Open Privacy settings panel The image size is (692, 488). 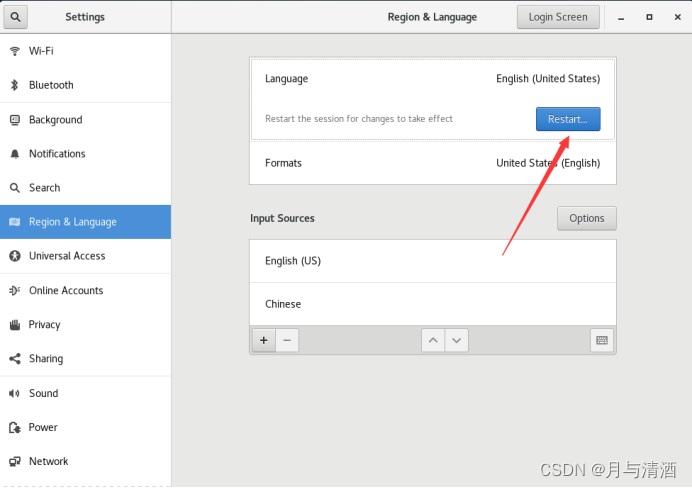coord(86,325)
